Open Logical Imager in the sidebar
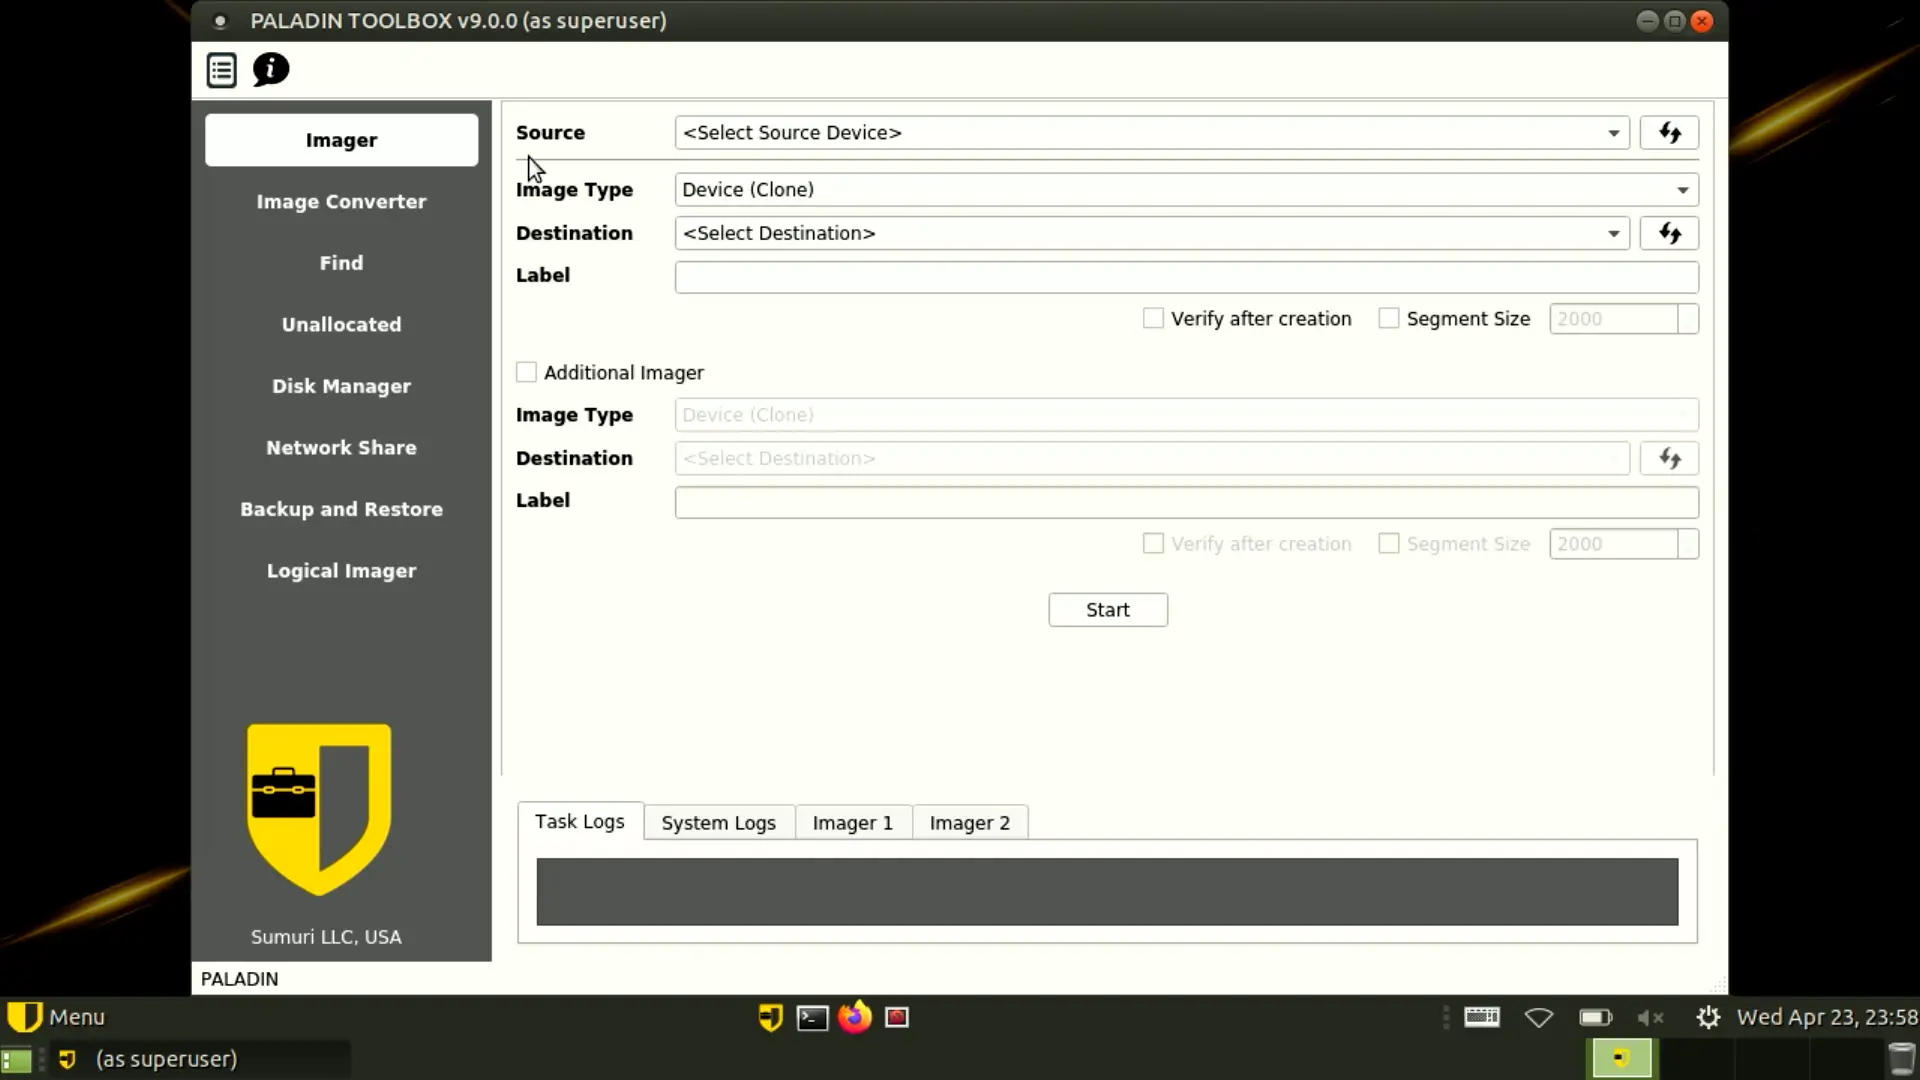Screen dimensions: 1920x1080 (341, 571)
